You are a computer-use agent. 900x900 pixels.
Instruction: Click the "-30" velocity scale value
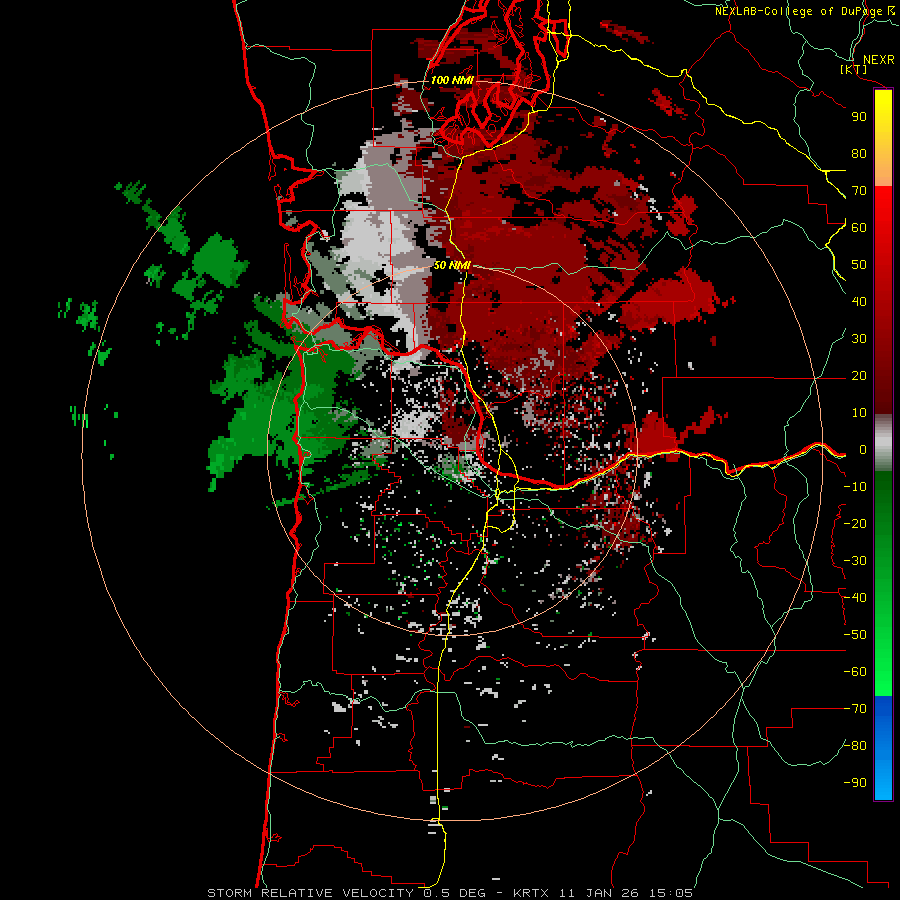pos(855,561)
